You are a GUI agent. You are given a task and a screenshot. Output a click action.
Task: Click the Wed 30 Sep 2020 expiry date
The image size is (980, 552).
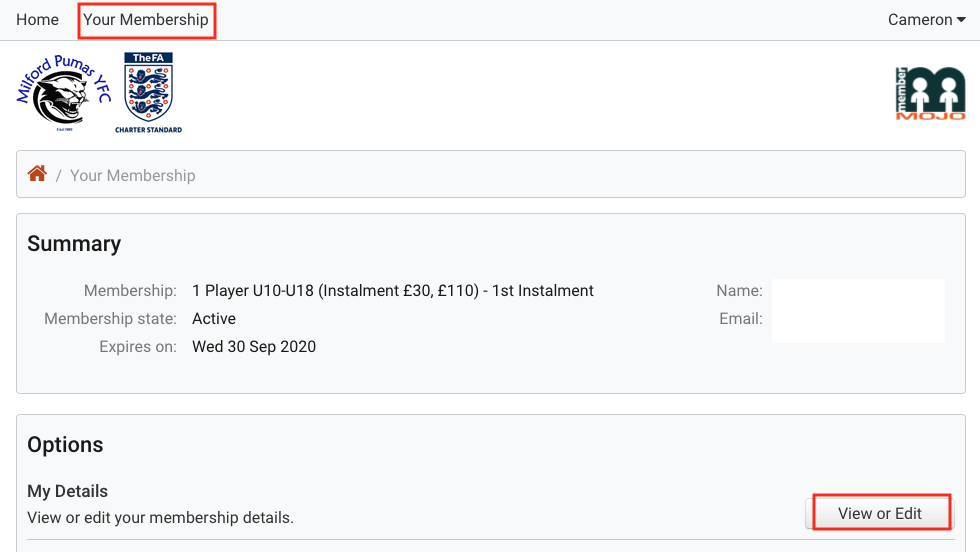254,347
